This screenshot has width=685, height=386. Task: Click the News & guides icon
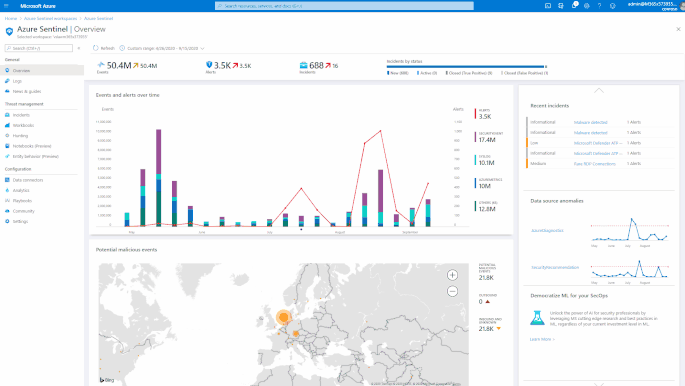pos(7,91)
